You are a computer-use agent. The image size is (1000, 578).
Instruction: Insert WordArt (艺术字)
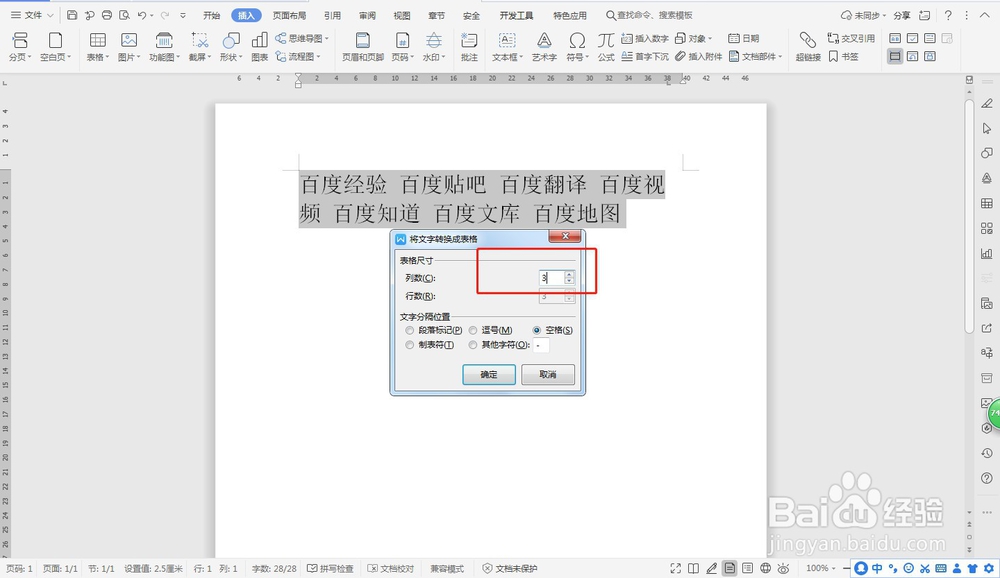click(544, 47)
